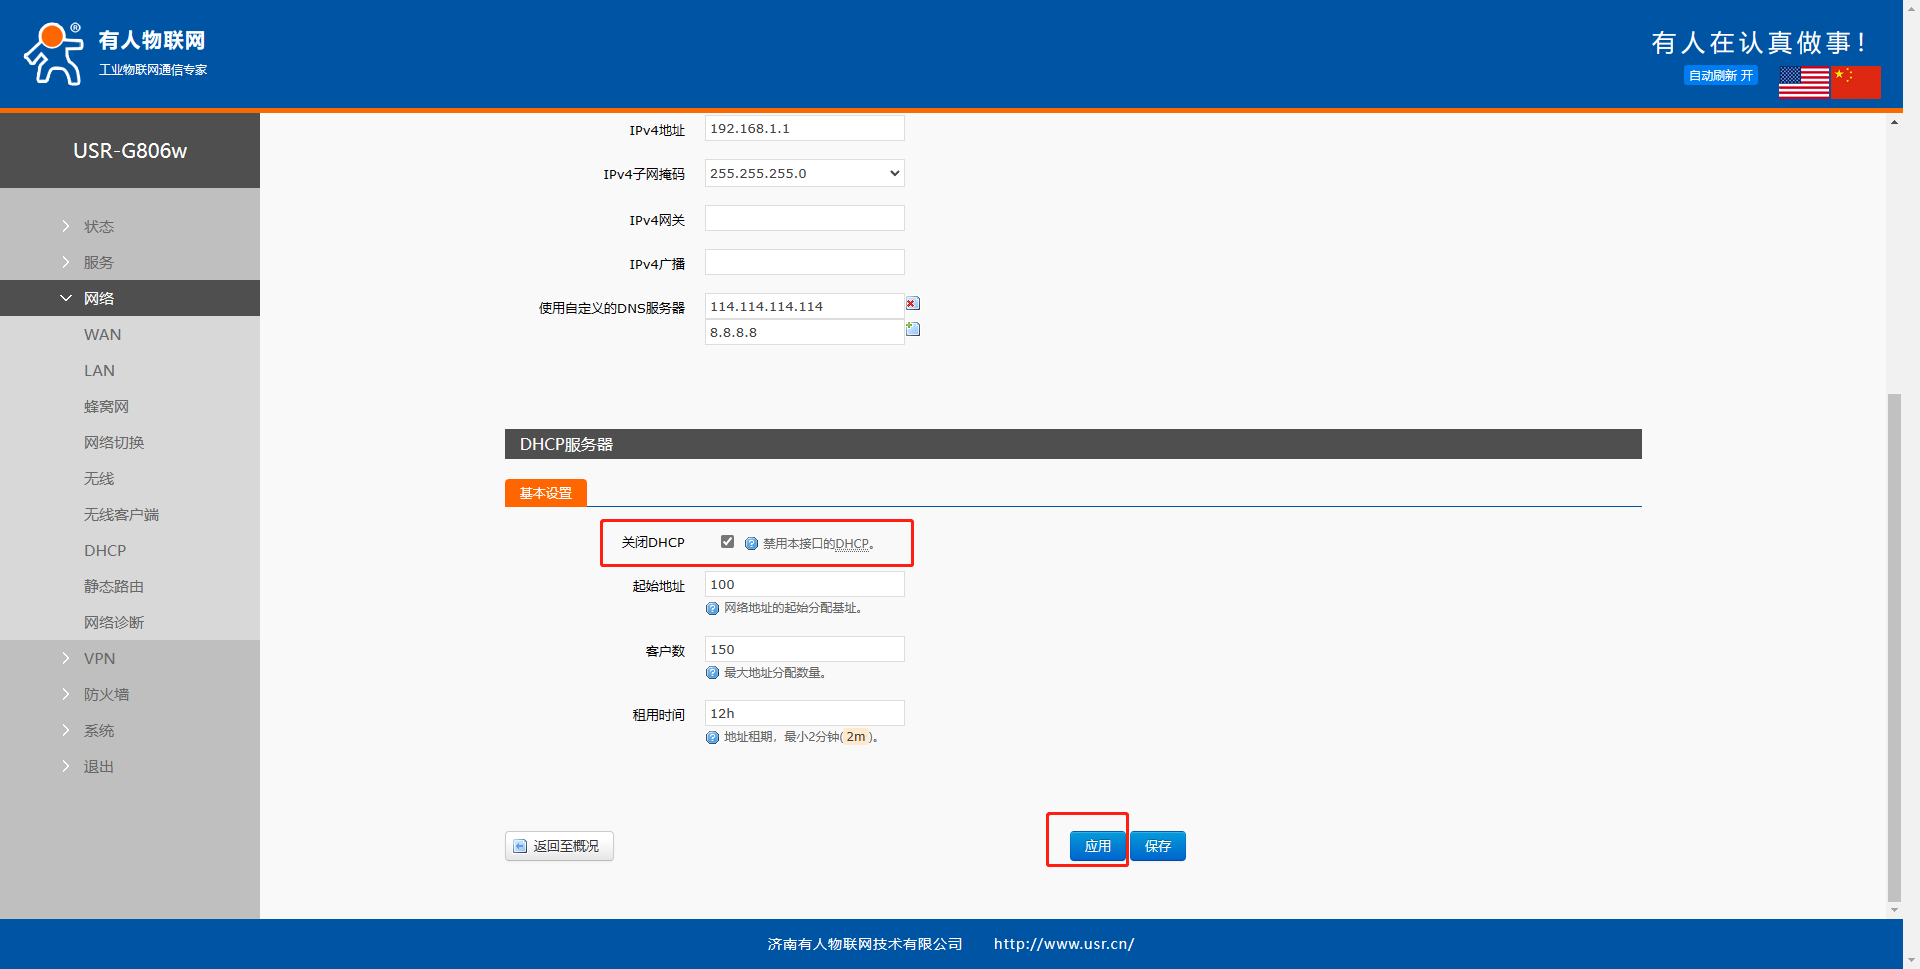Toggle the 自动刷新 开 auto-refresh switch
This screenshot has height=969, width=1920.
(x=1720, y=76)
